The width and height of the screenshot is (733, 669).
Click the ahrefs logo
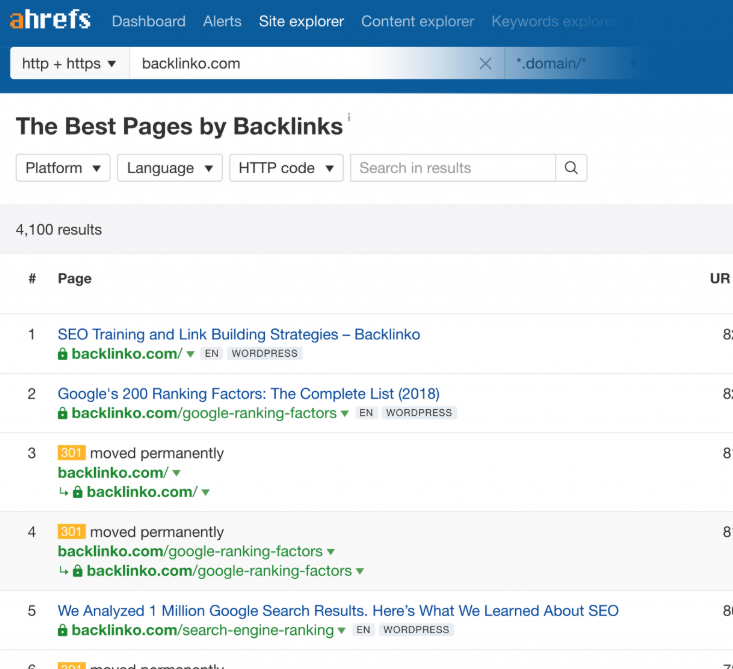coord(50,20)
